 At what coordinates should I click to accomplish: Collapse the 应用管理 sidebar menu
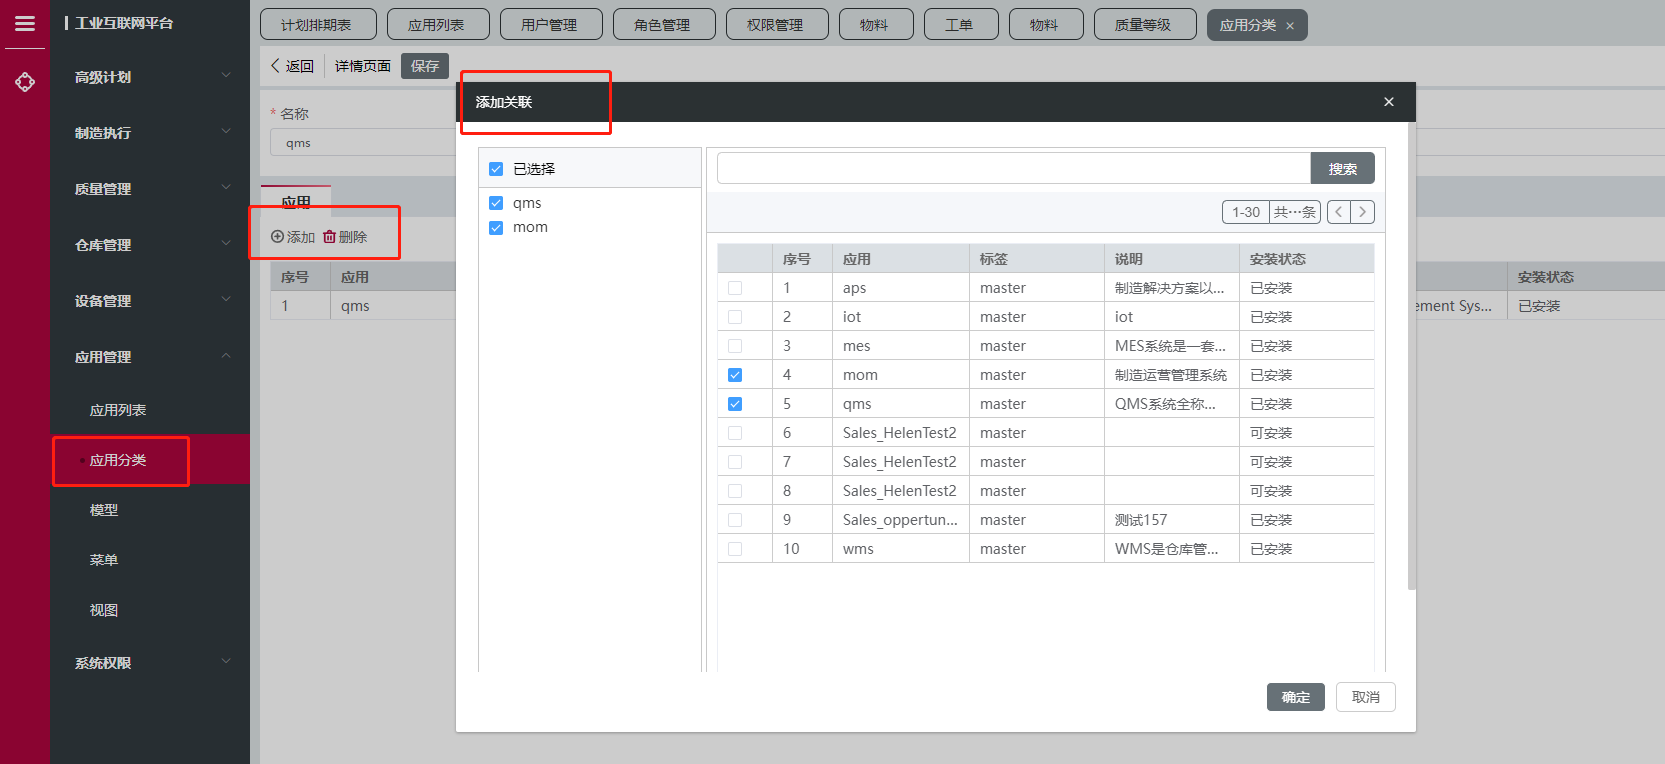point(150,357)
